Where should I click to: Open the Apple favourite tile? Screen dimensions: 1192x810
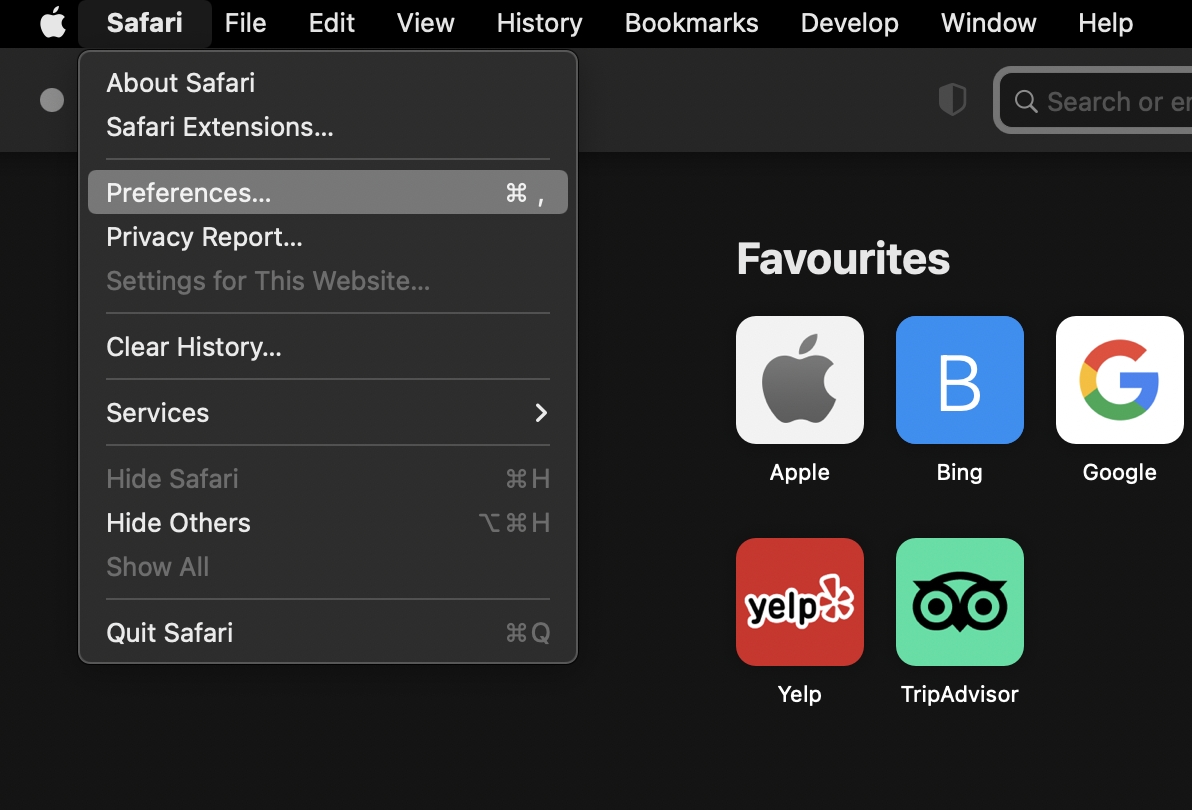[800, 380]
